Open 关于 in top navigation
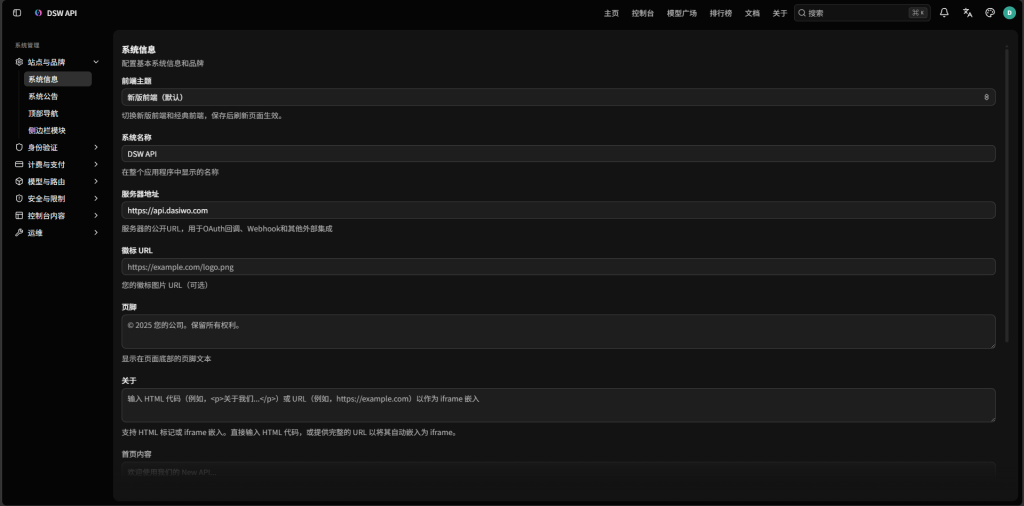 [780, 13]
